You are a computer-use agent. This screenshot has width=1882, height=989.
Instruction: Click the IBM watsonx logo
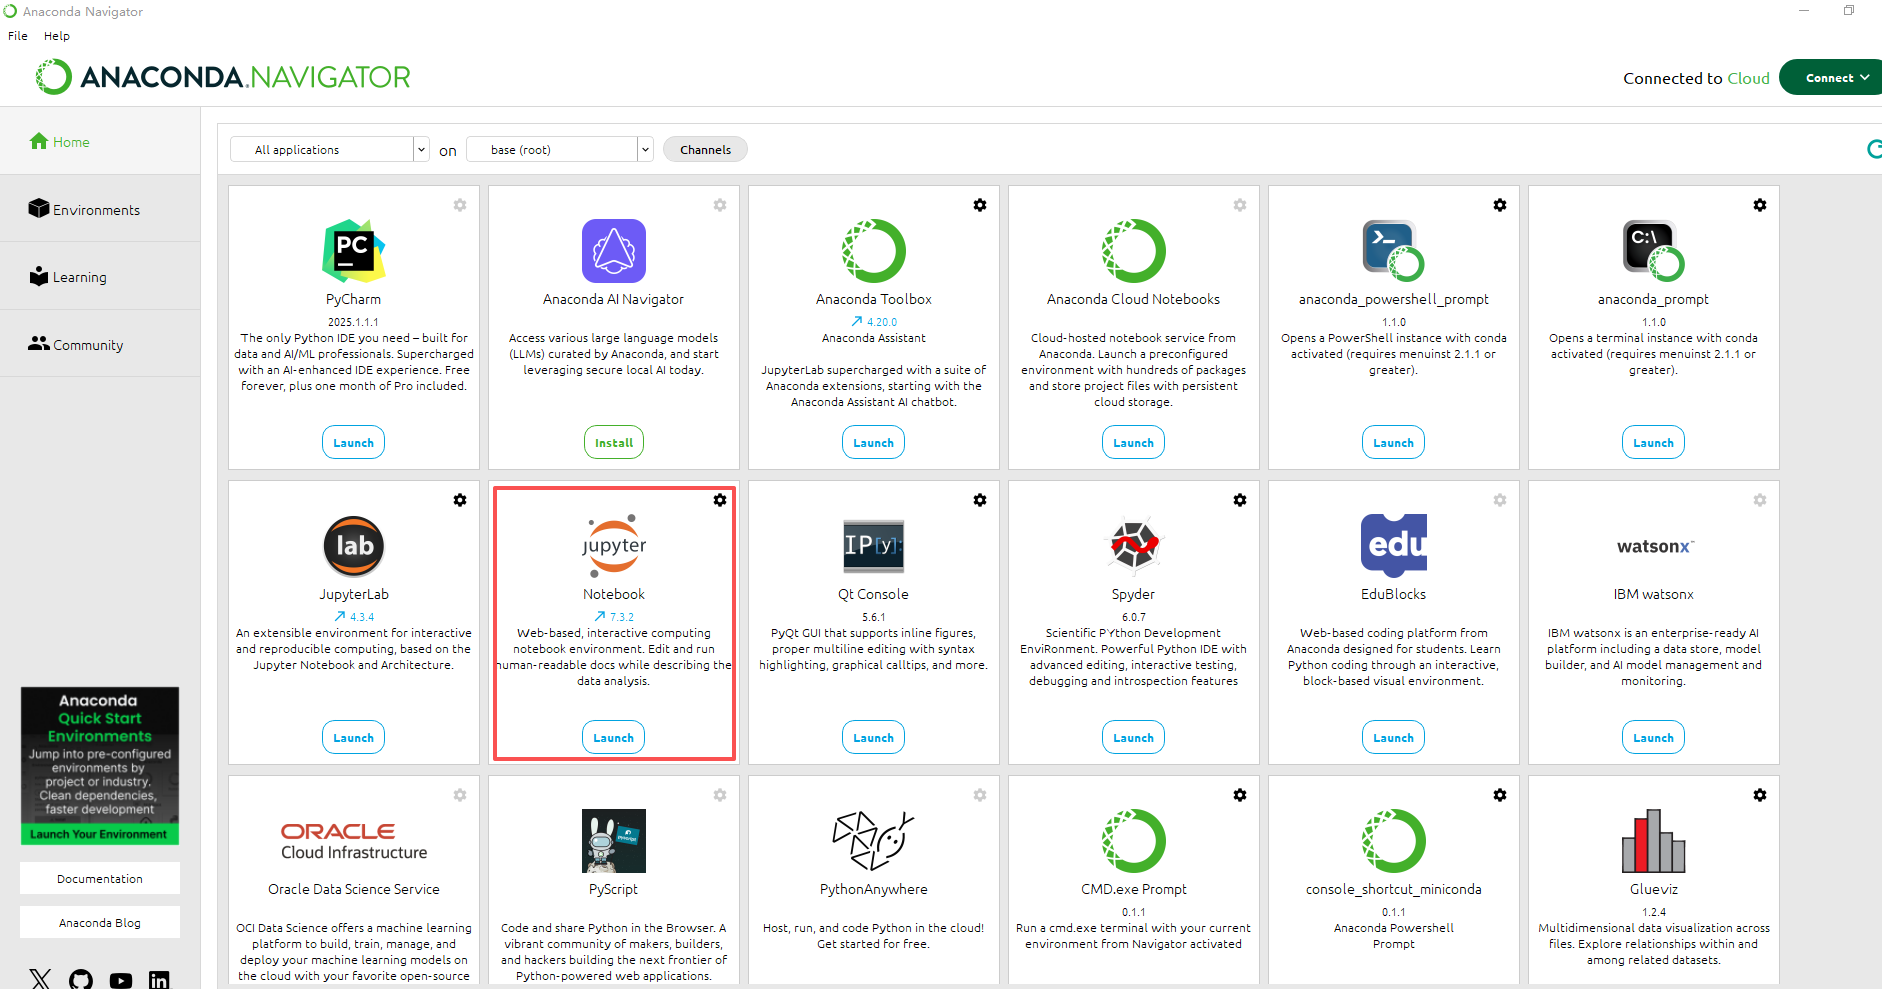click(x=1654, y=547)
